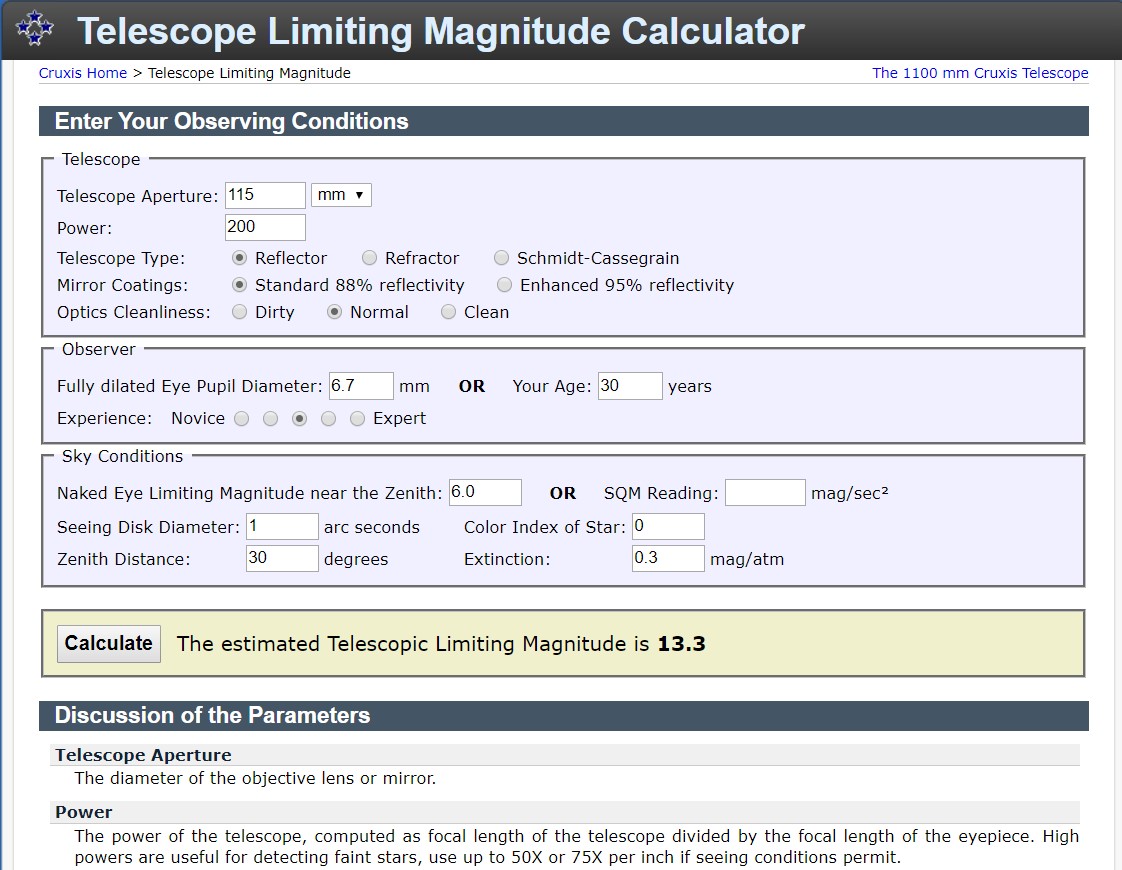Viewport: 1122px width, 870px height.
Task: Click the Telescope Aperture input field
Action: (264, 194)
